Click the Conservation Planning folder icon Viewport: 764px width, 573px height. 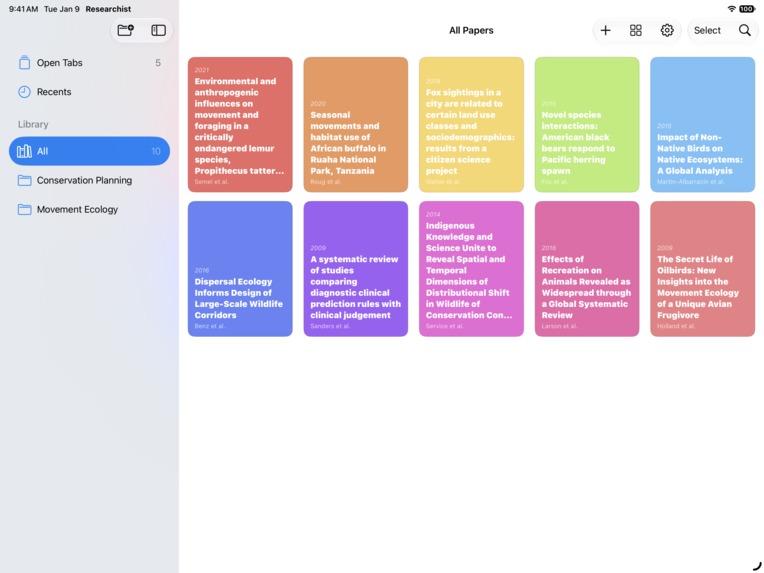point(24,180)
